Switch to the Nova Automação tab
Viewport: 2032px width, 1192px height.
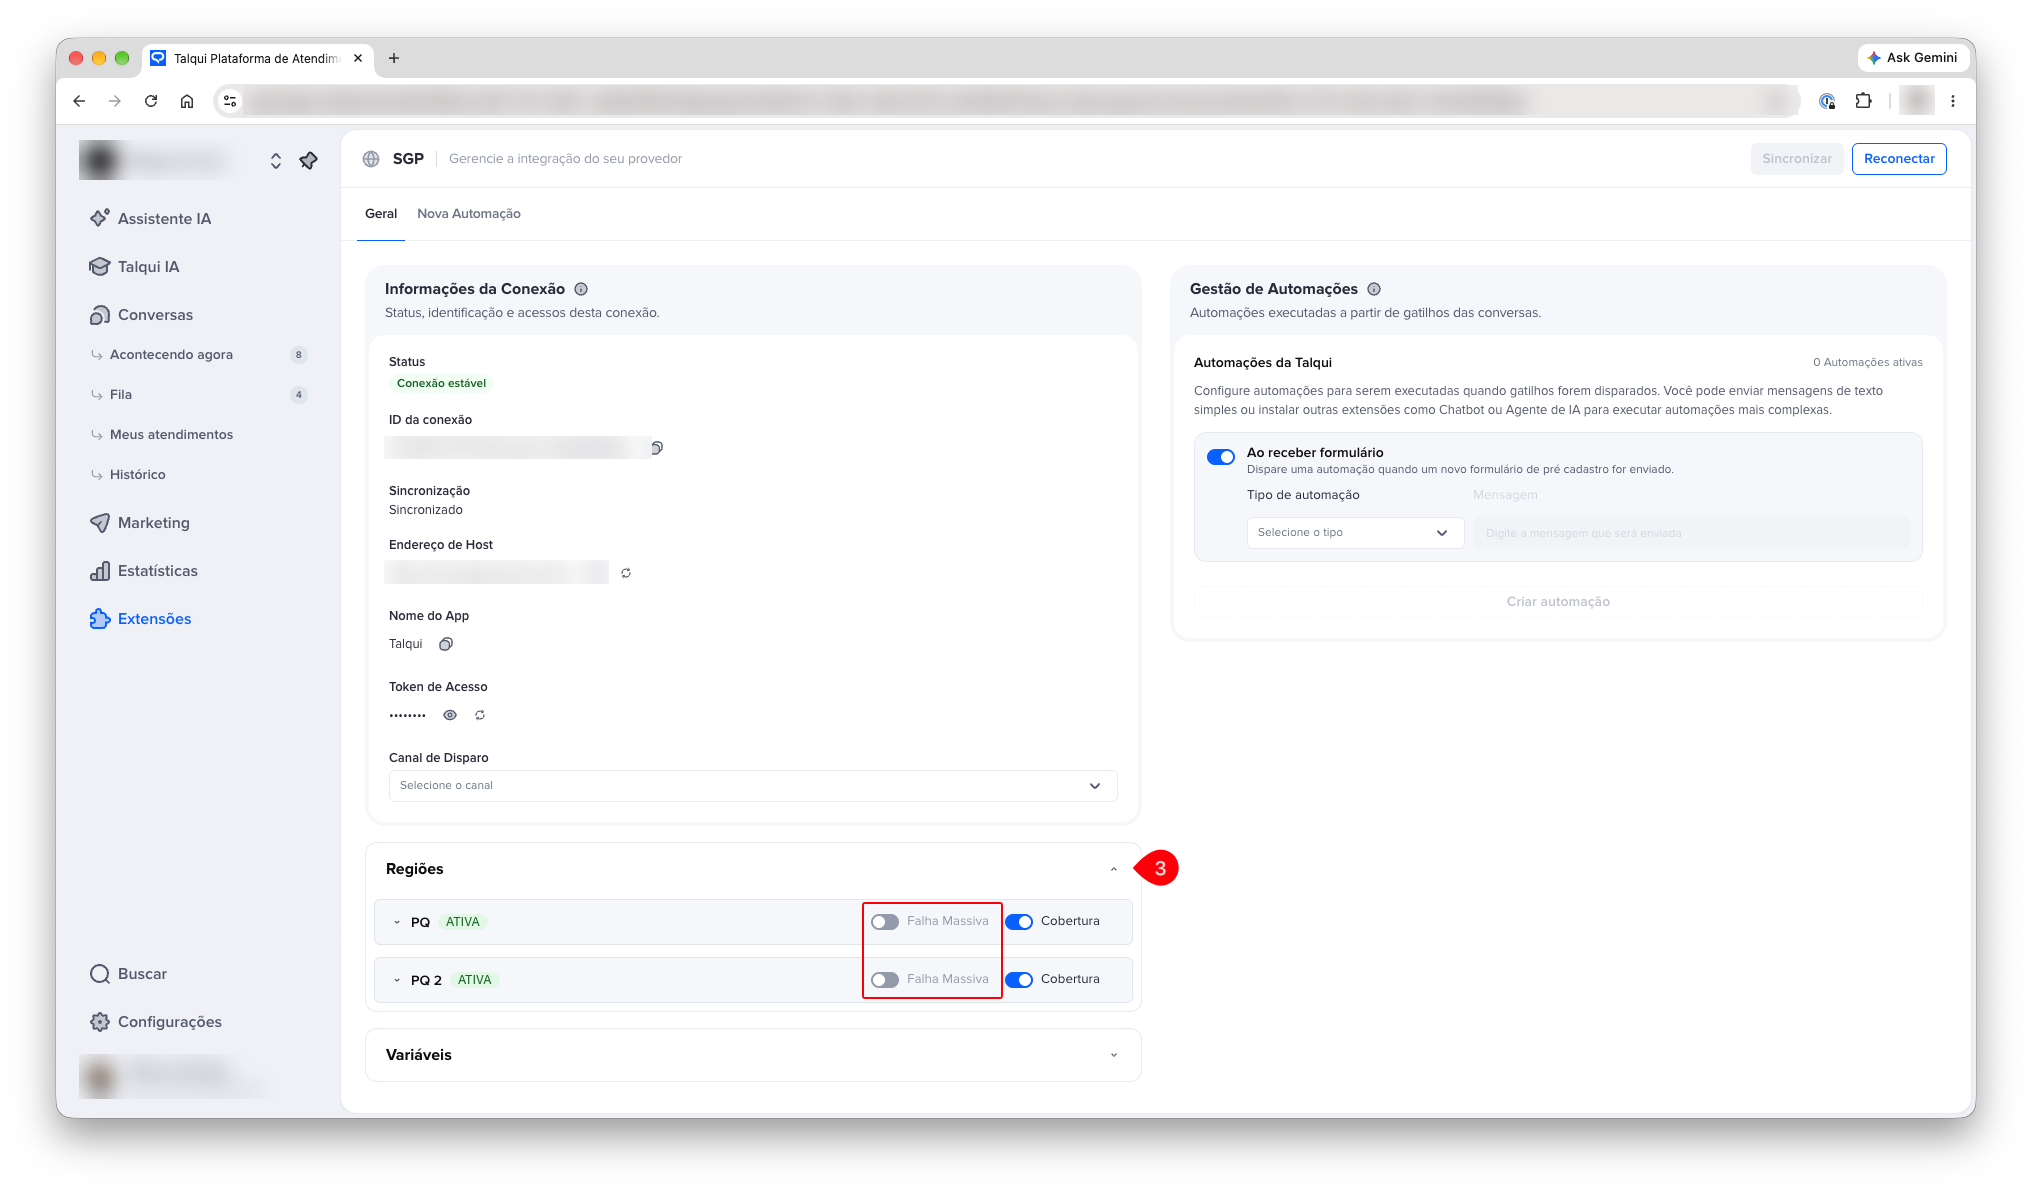pos(469,214)
